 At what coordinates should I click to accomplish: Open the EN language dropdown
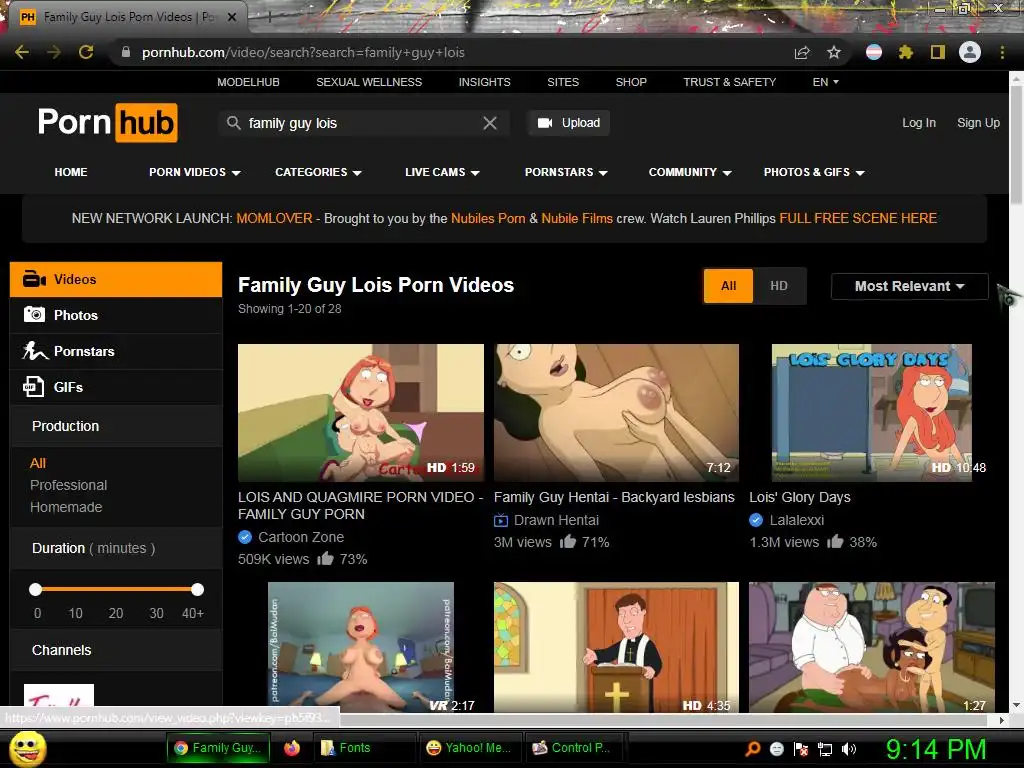pos(825,82)
